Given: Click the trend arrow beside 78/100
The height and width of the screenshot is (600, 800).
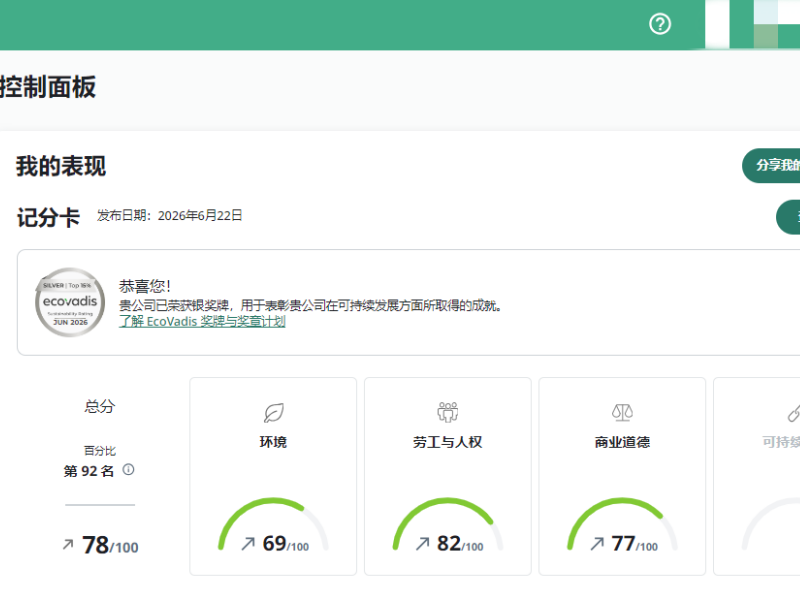Looking at the screenshot, I should (x=68, y=544).
